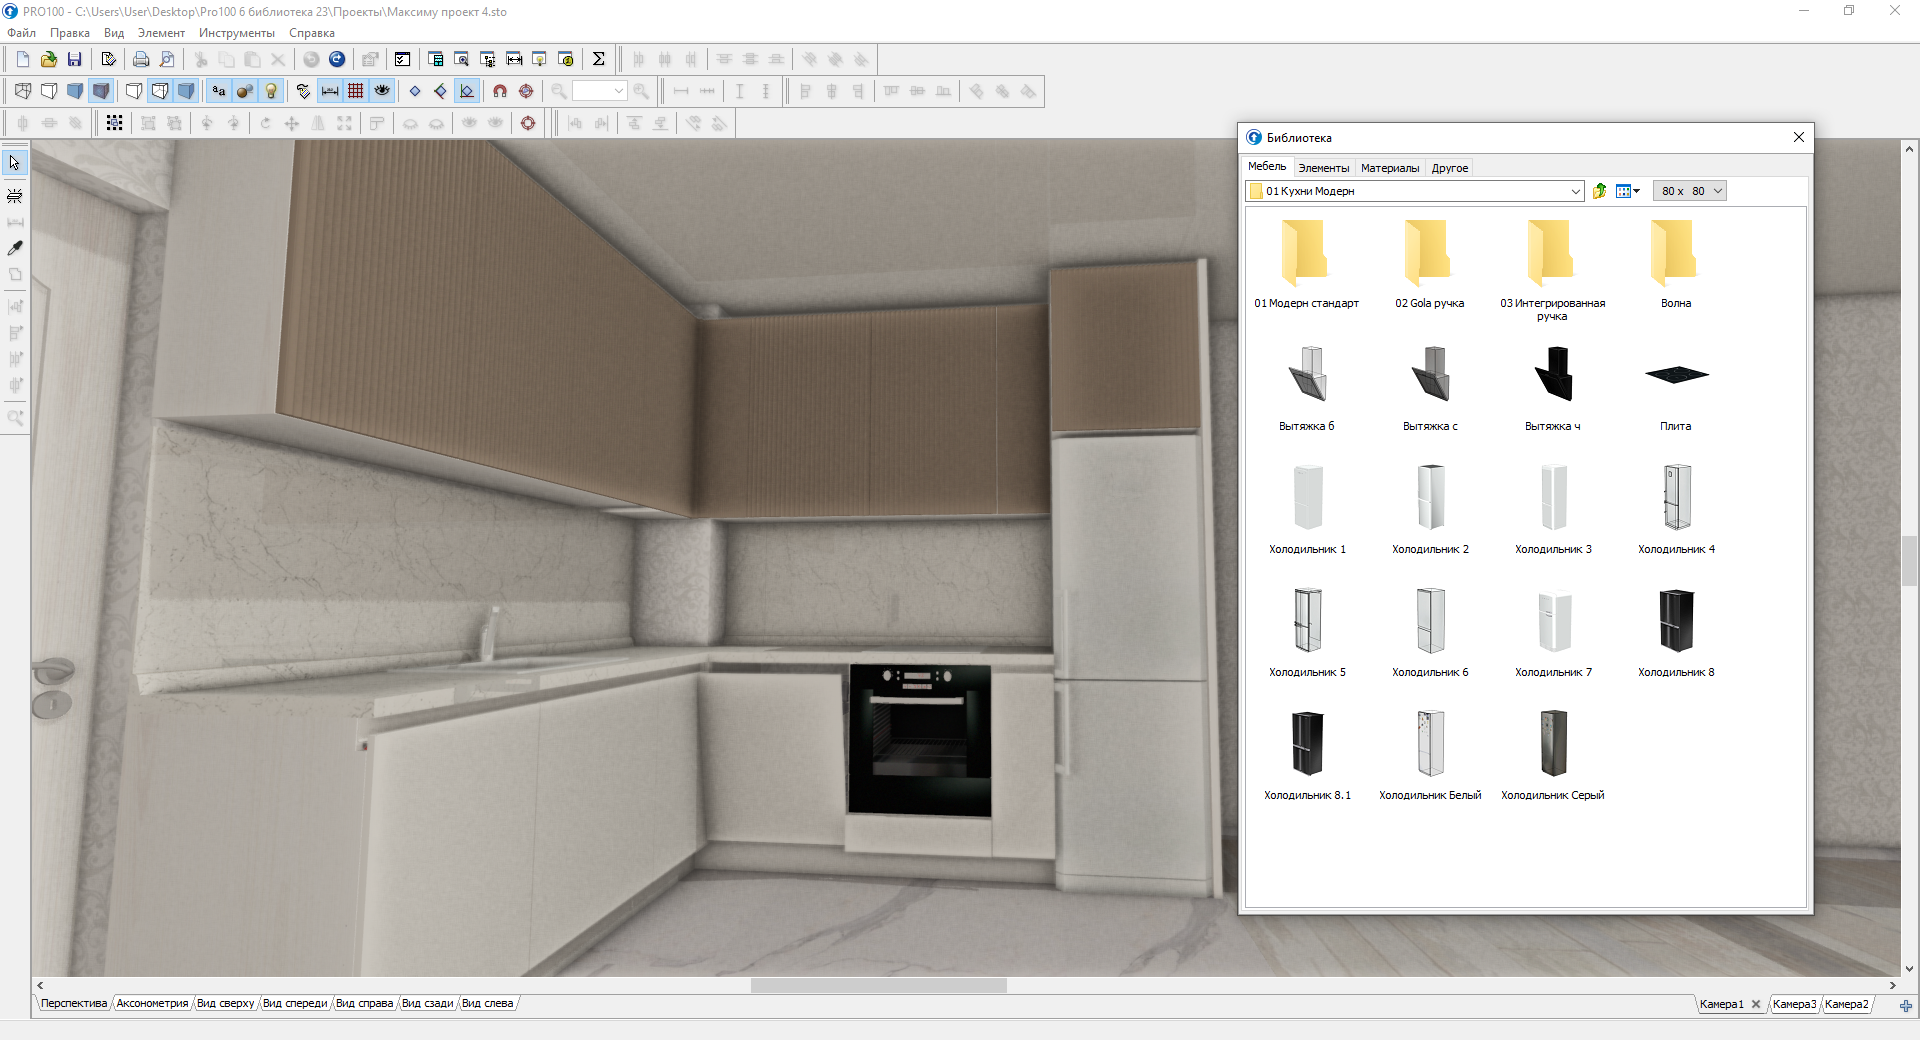Click the Sigma report icon
The height and width of the screenshot is (1040, 1922).
click(x=598, y=59)
